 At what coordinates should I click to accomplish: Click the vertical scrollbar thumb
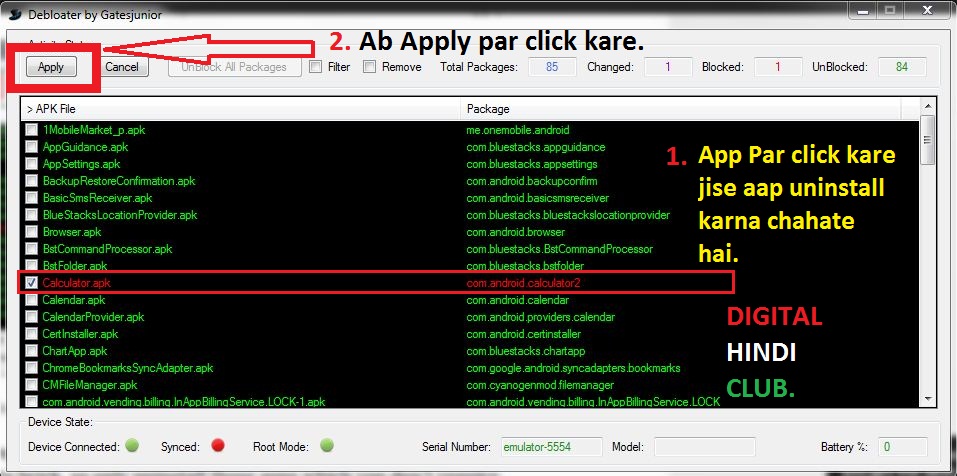click(x=928, y=140)
